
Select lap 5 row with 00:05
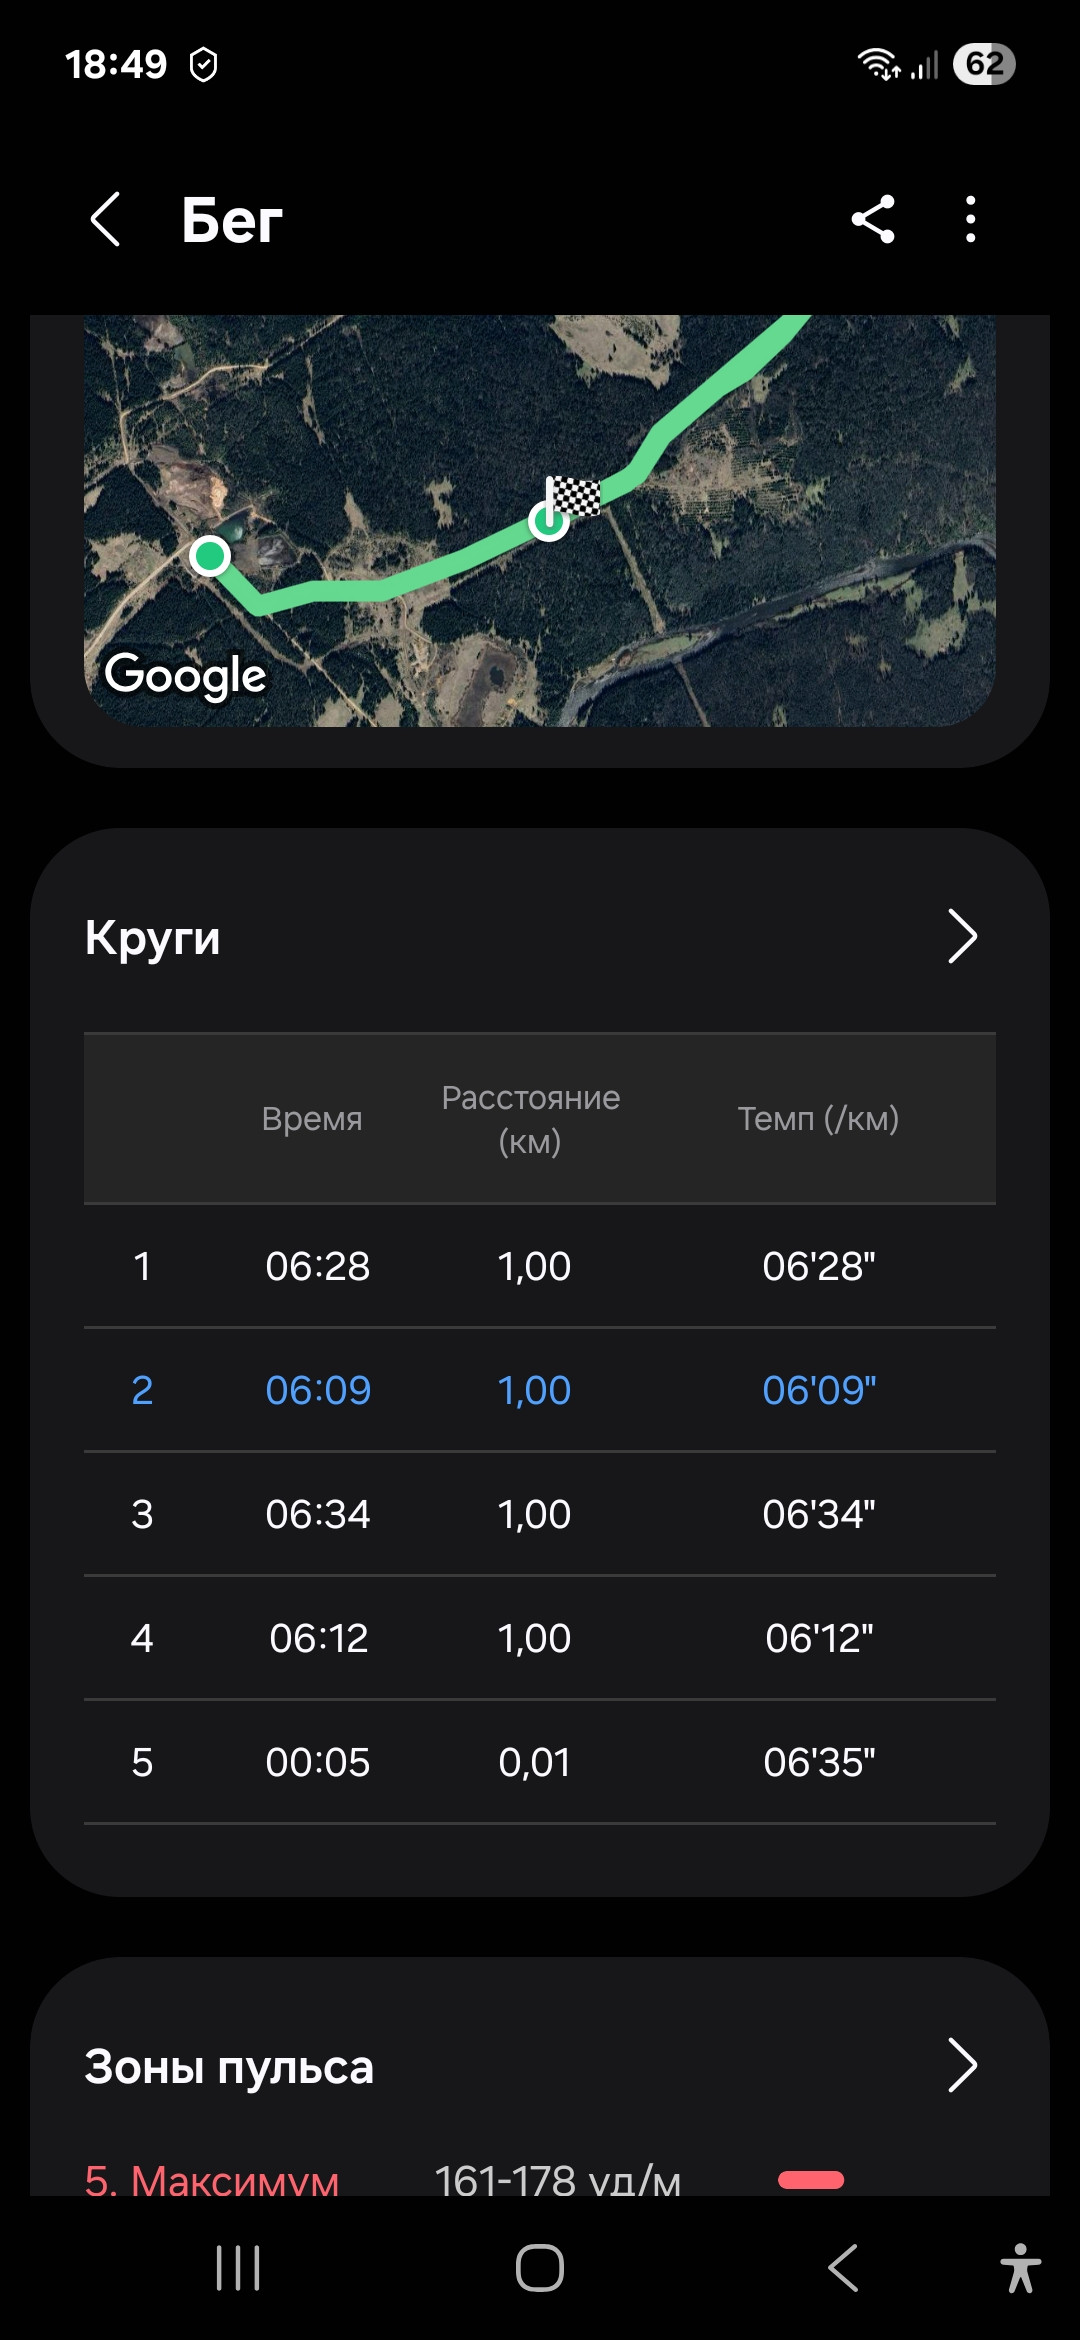(540, 1762)
